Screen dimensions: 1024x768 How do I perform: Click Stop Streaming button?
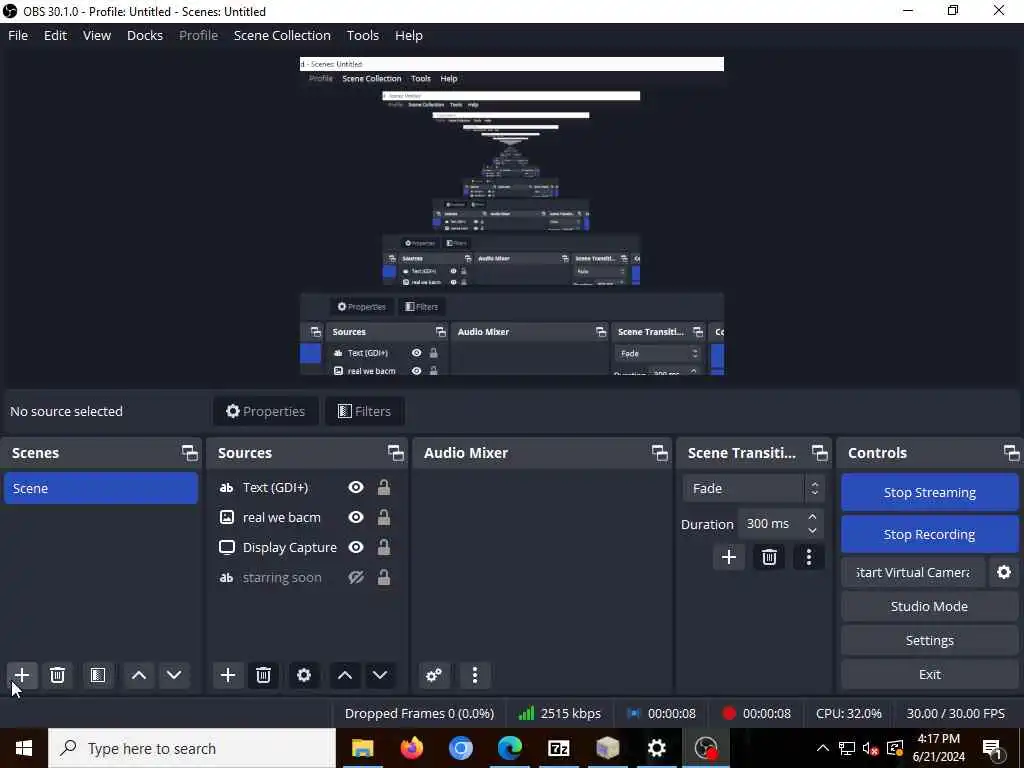(929, 492)
